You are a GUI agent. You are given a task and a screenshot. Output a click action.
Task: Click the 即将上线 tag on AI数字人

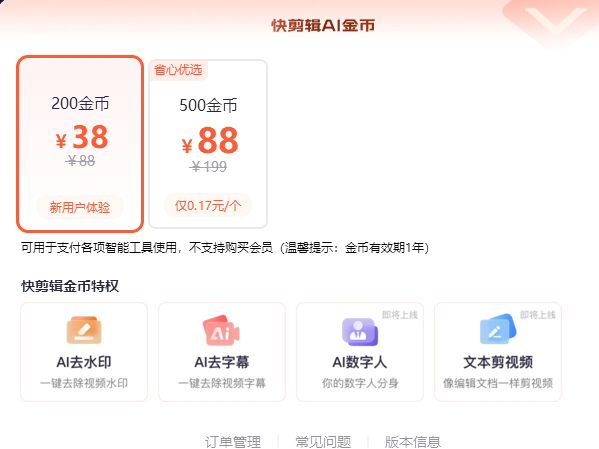coord(400,315)
